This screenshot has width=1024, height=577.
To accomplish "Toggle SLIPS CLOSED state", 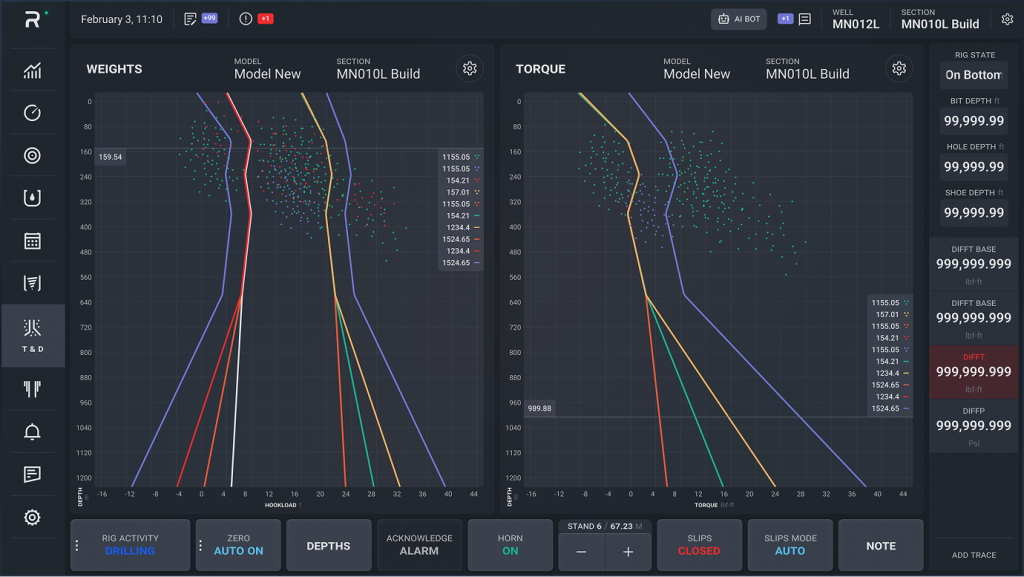I will 699,545.
